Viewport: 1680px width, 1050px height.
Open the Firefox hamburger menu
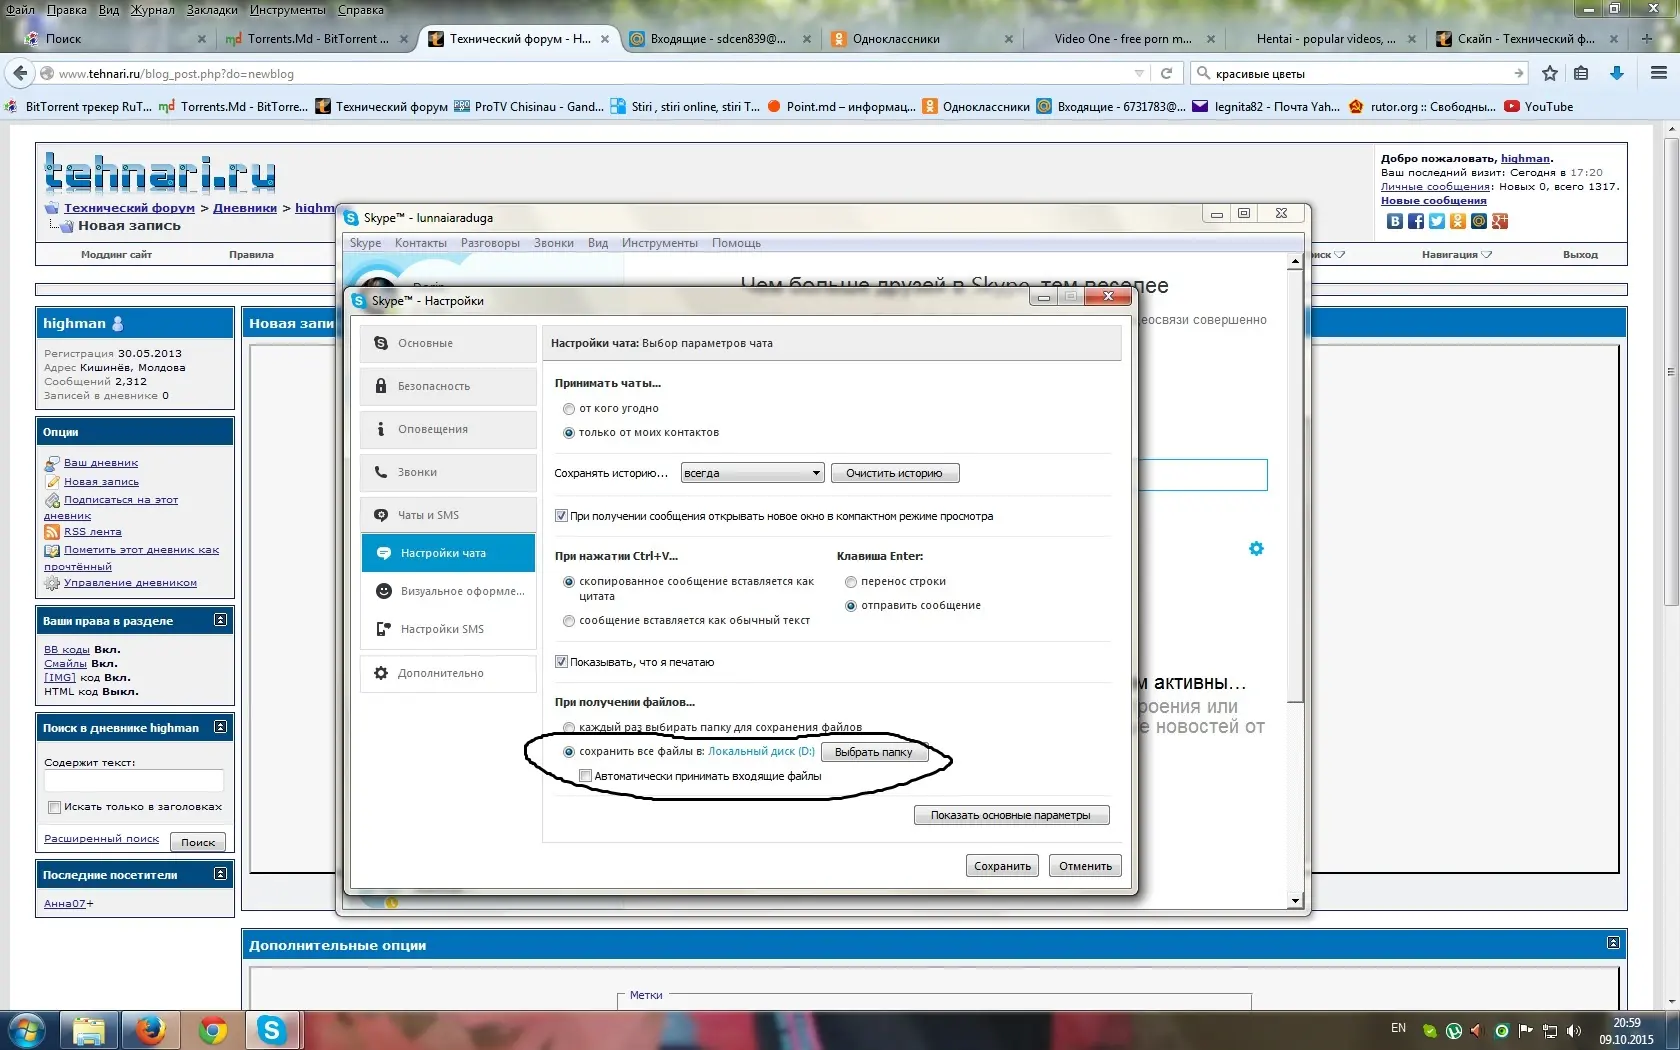tap(1659, 73)
